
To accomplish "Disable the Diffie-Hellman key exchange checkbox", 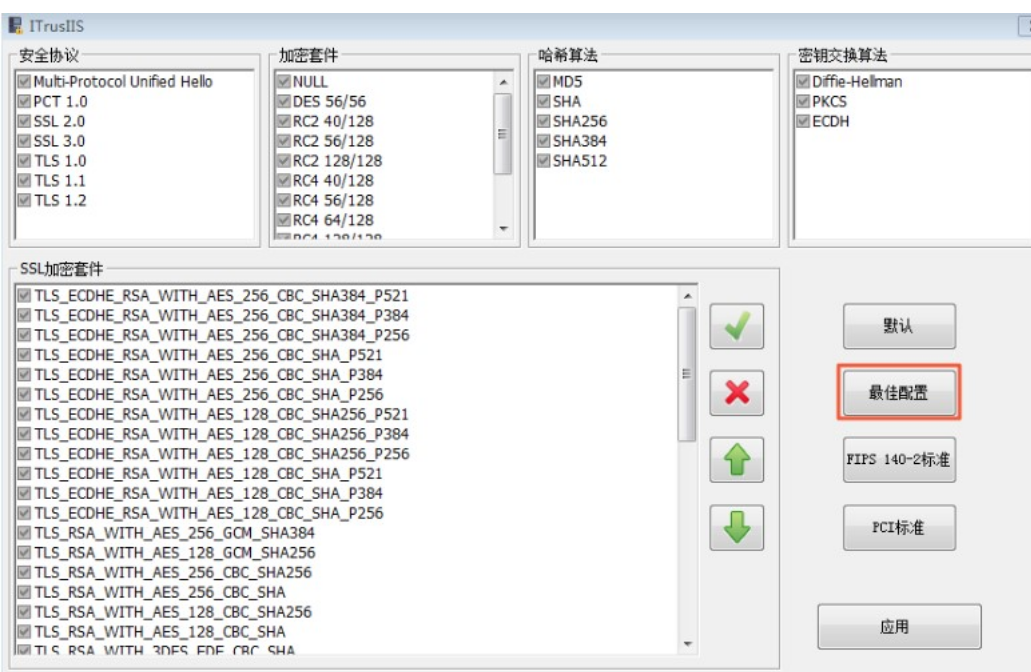I will click(x=803, y=82).
